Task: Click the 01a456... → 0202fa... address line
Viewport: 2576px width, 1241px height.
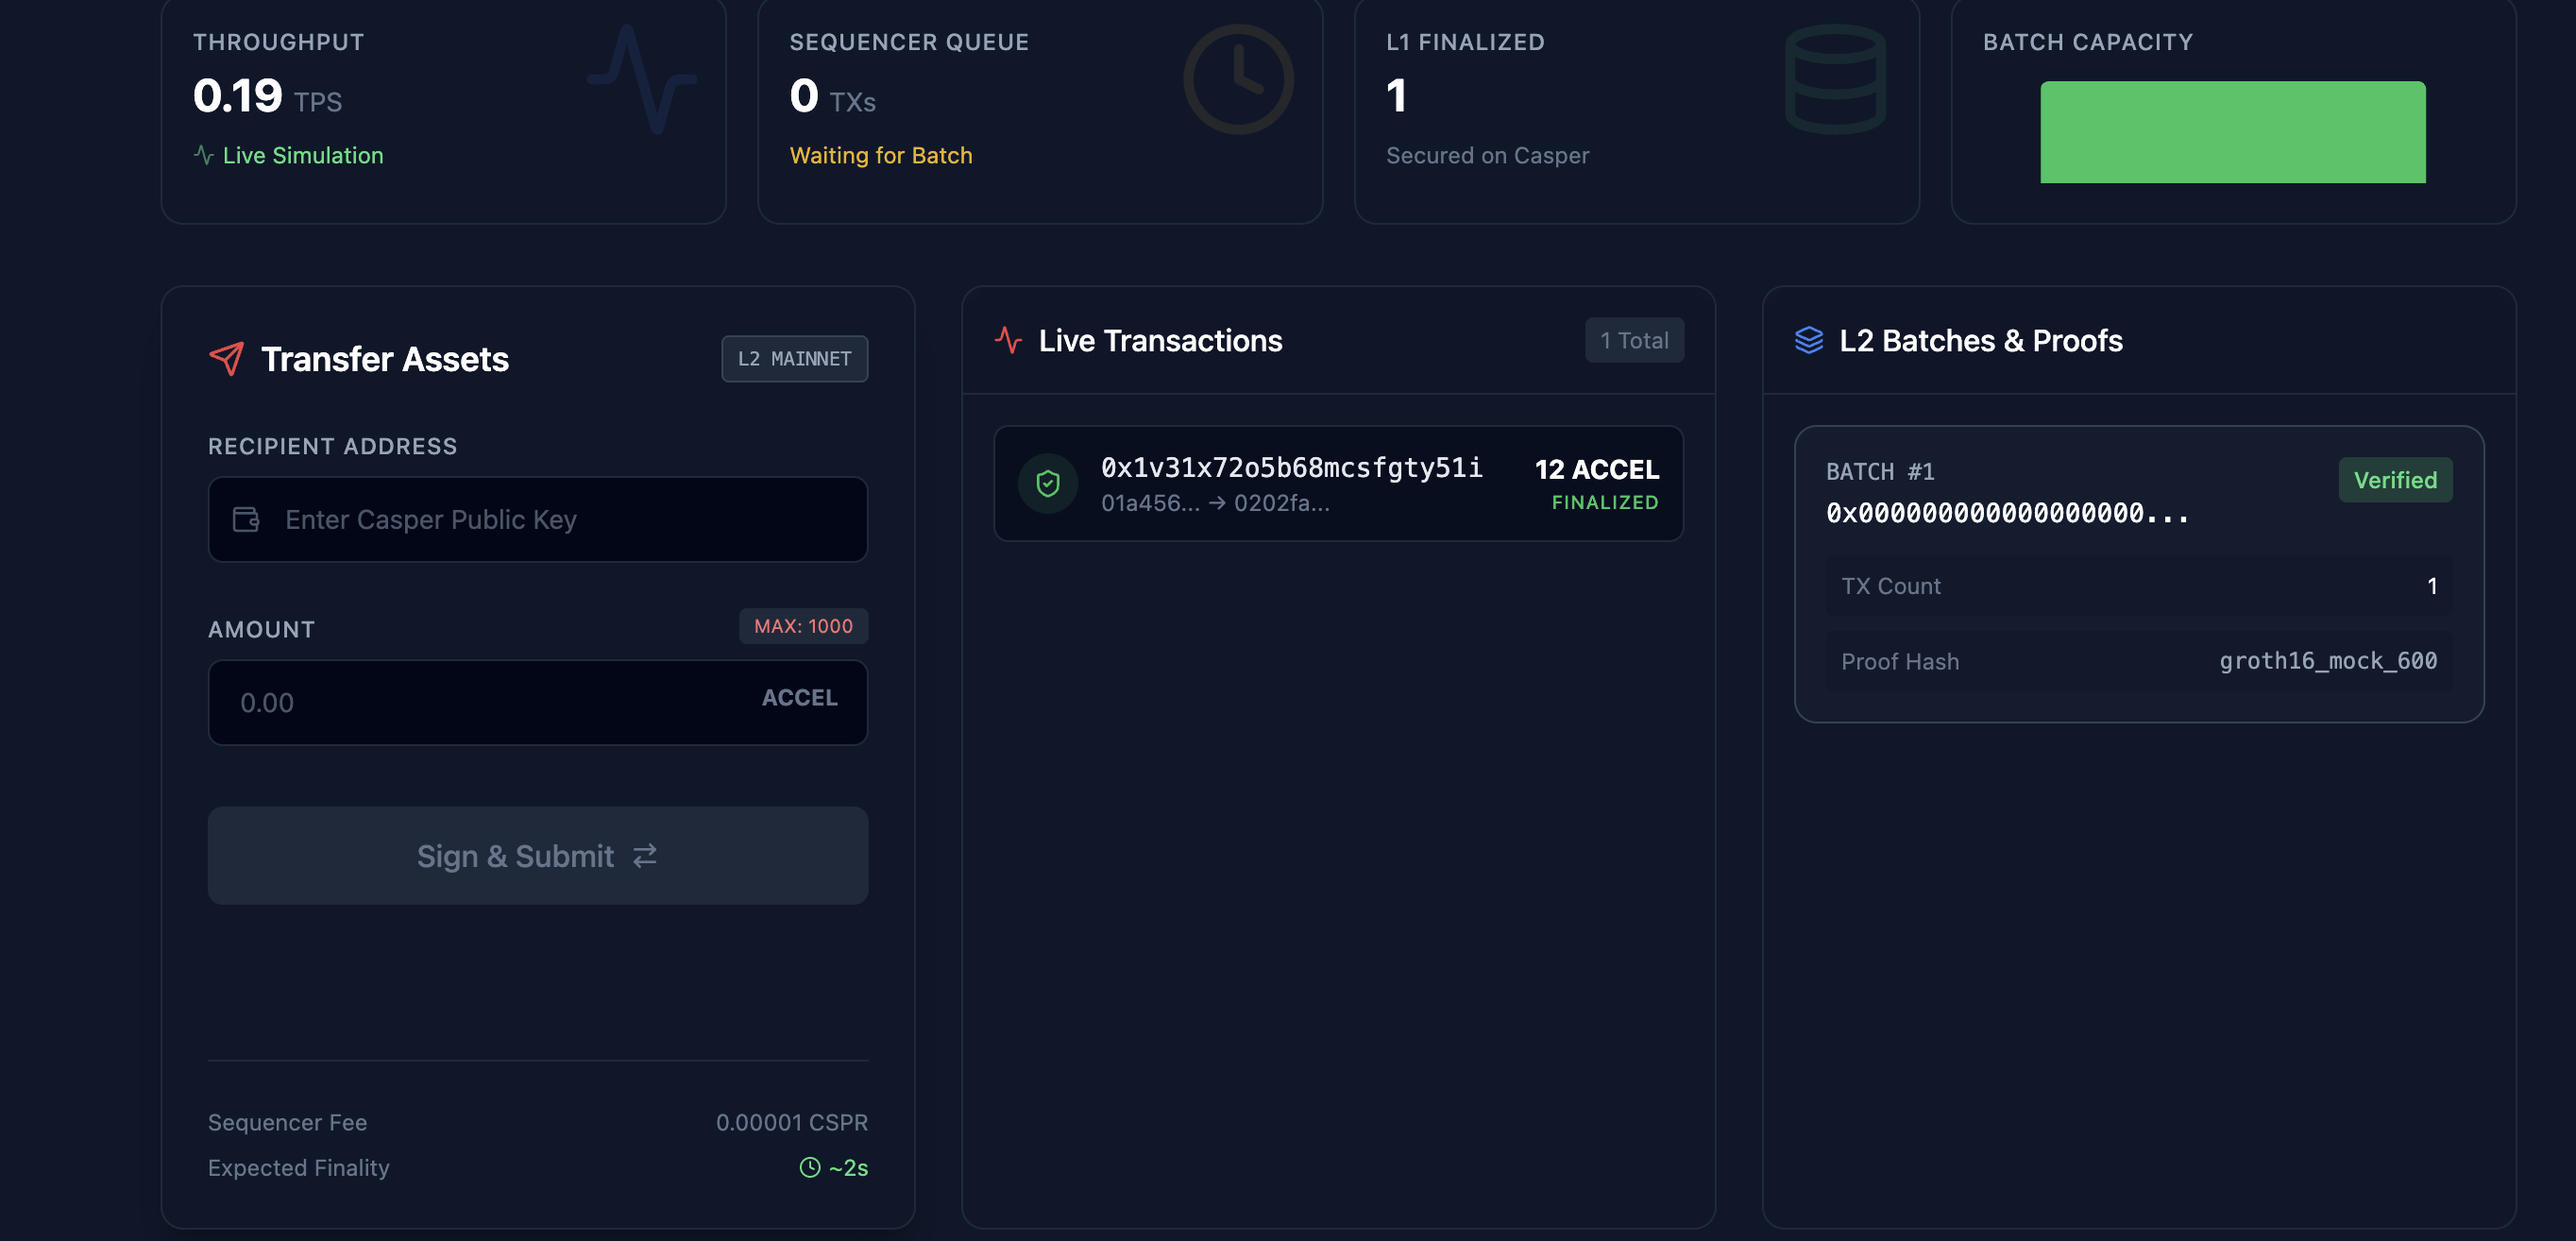Action: point(1215,503)
